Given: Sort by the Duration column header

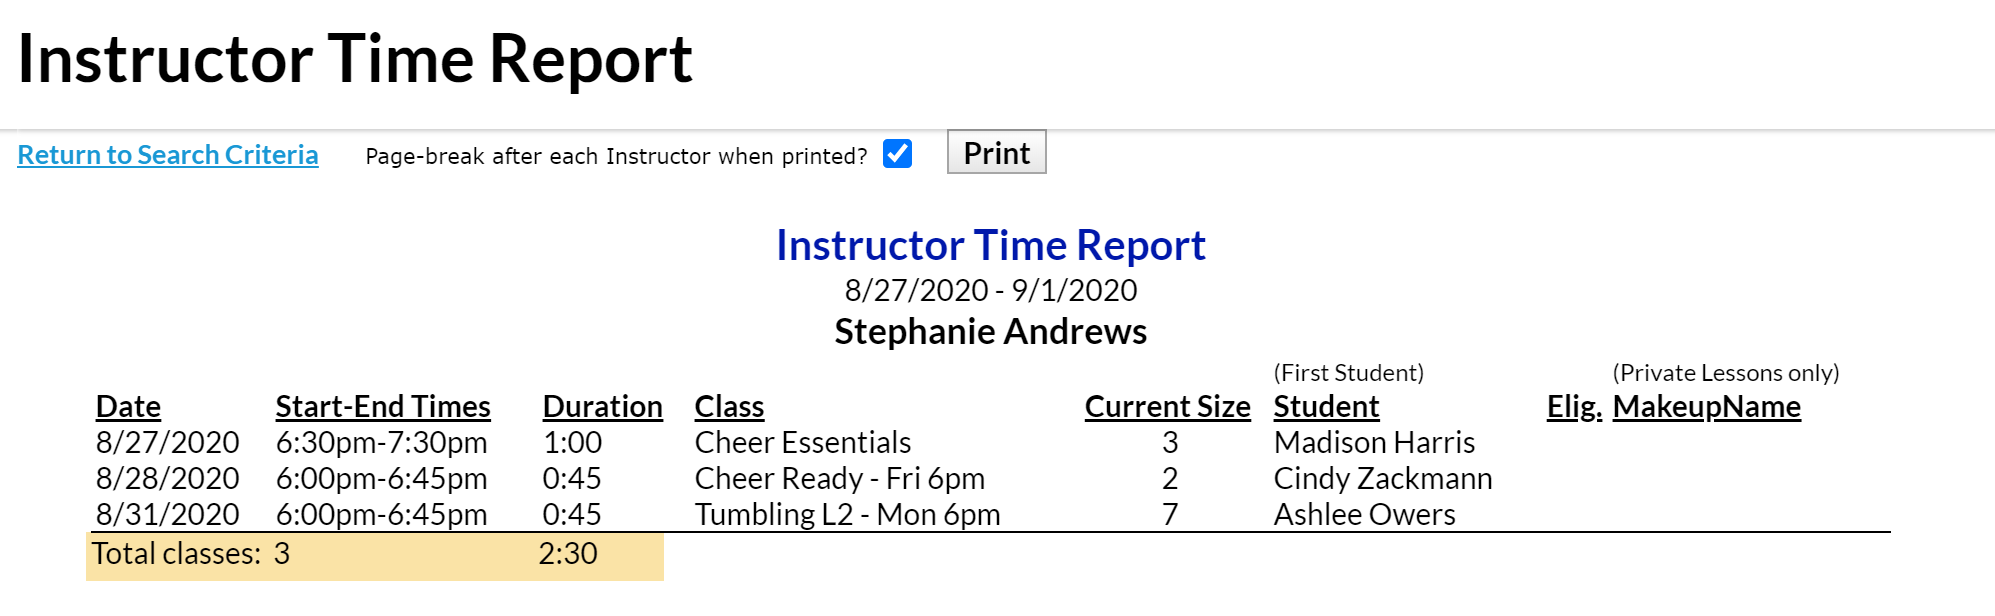Looking at the screenshot, I should coord(602,407).
